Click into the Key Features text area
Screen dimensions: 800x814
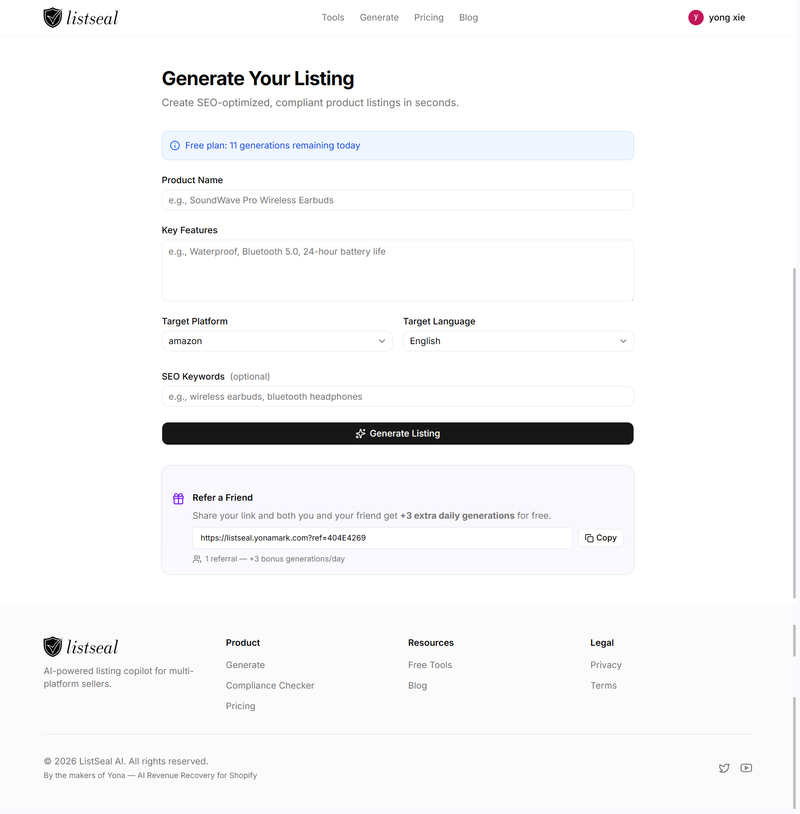[398, 270]
